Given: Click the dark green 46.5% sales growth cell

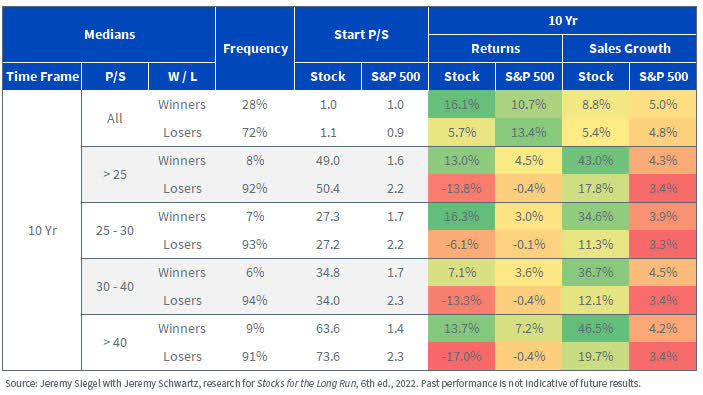Looking at the screenshot, I should (596, 329).
